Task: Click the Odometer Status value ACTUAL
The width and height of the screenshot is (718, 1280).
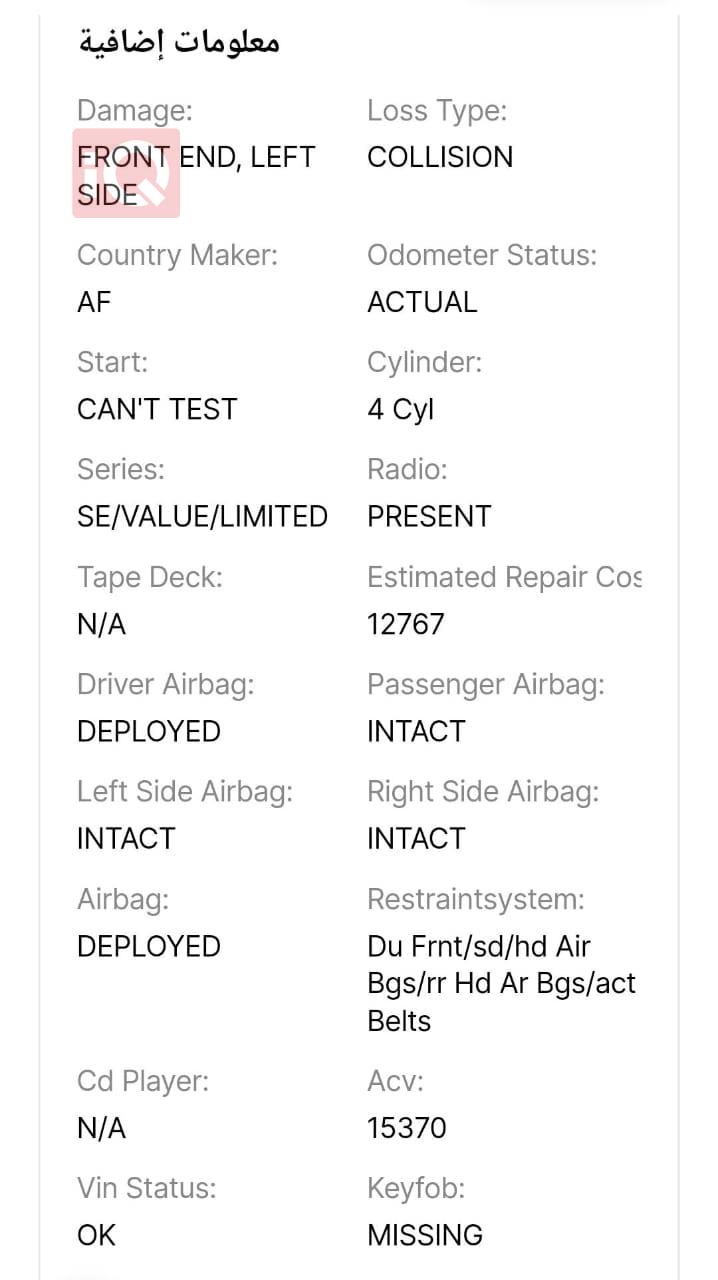Action: (422, 302)
